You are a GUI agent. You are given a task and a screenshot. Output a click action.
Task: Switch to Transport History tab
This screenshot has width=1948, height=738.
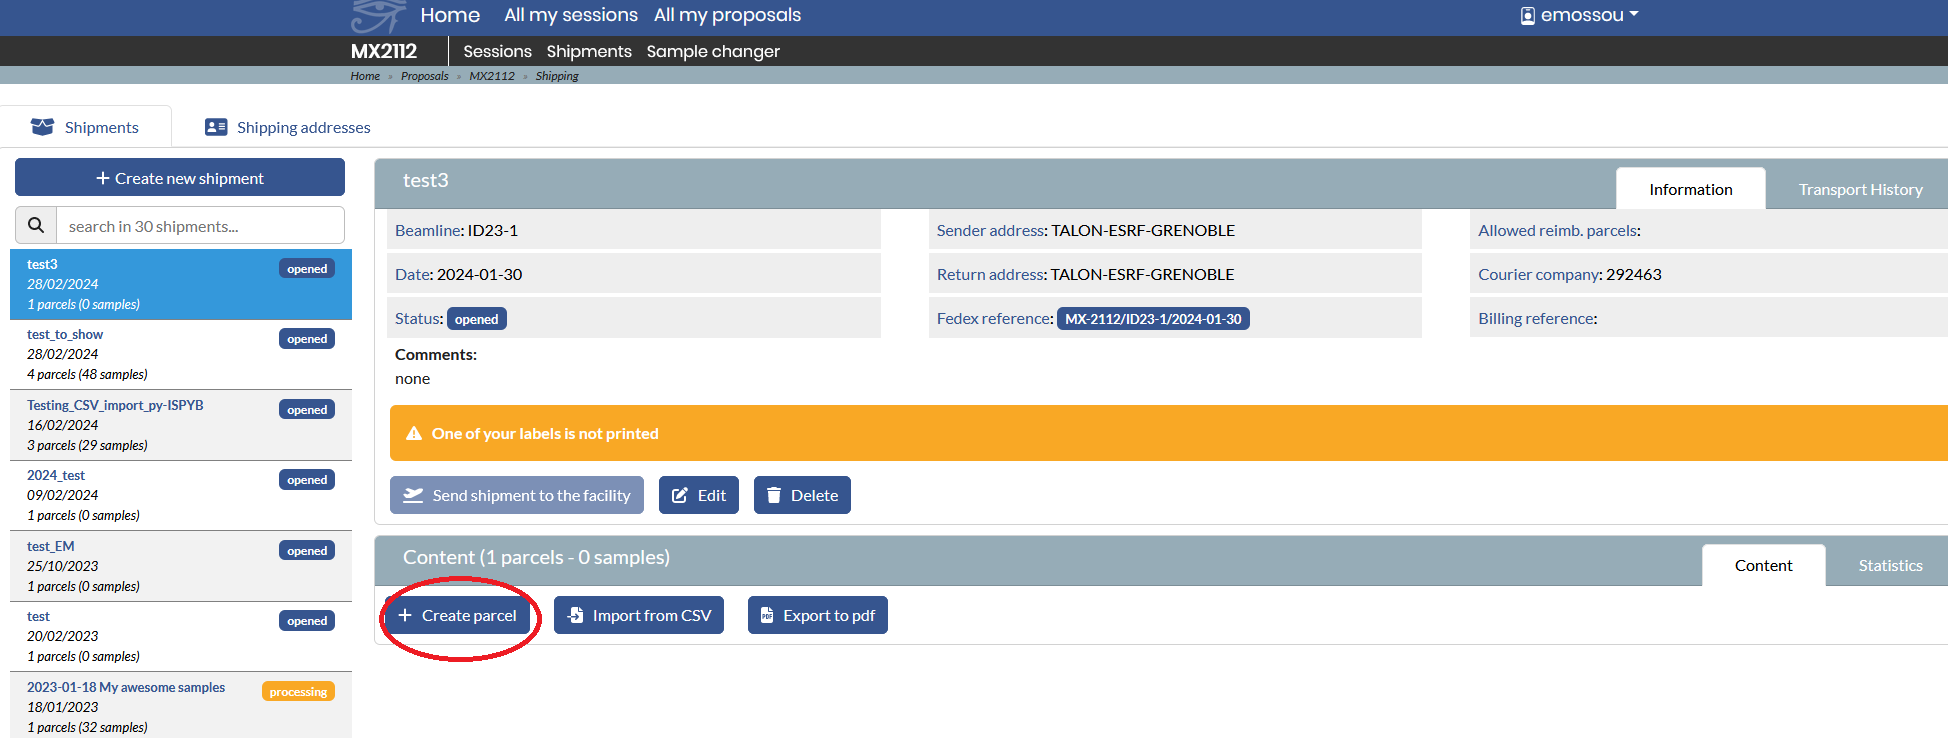click(1859, 190)
